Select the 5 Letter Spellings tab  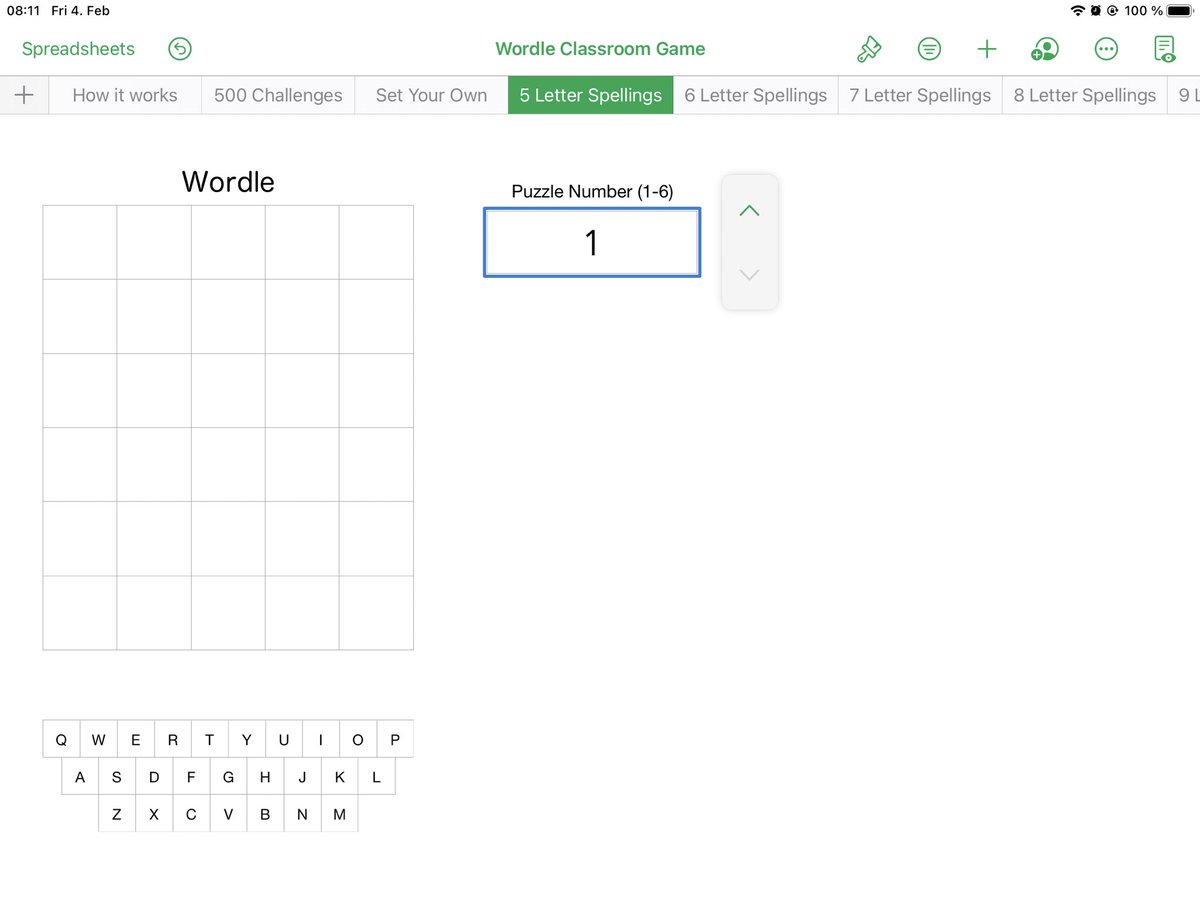click(590, 95)
